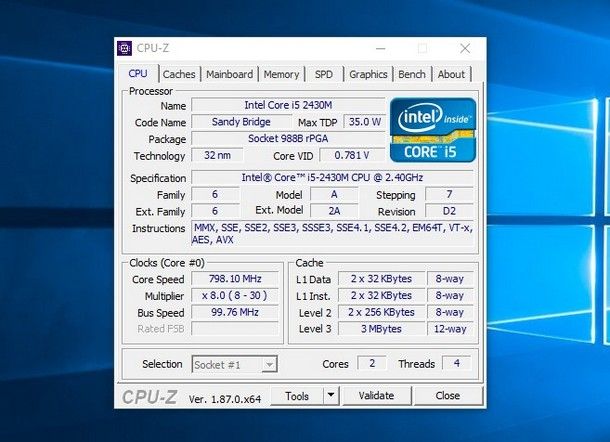This screenshot has width=610, height=442.
Task: Show the About tab
Action: (x=451, y=74)
